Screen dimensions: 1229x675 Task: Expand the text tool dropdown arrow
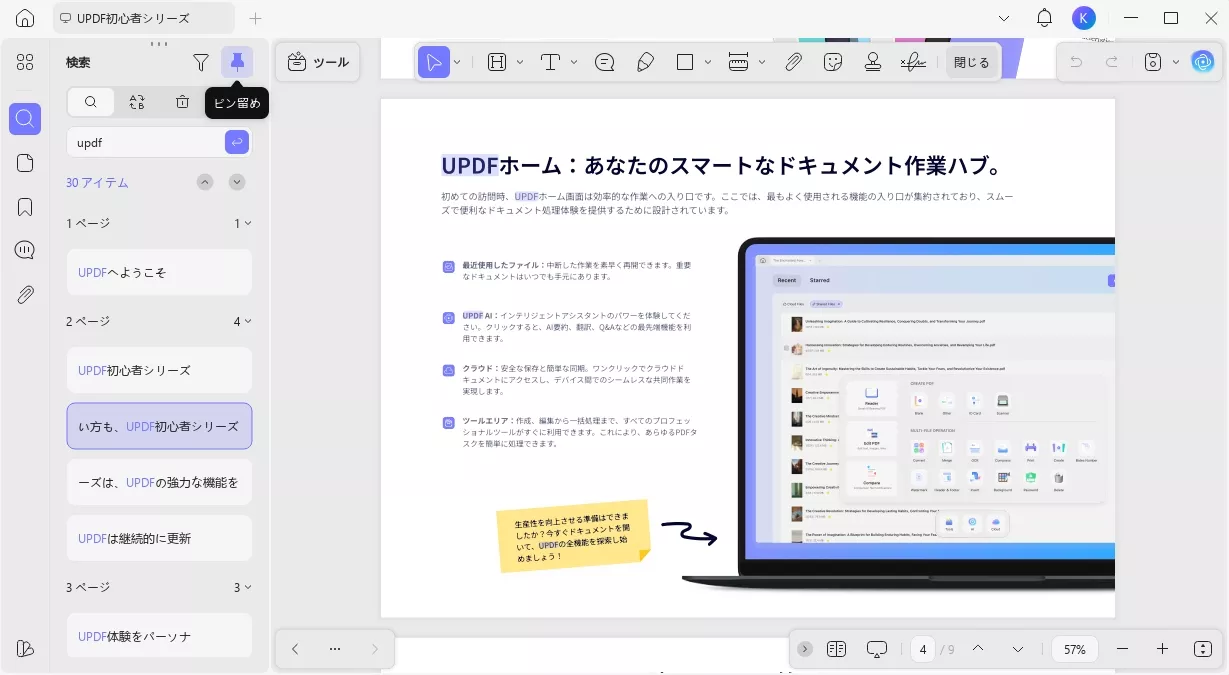click(574, 62)
